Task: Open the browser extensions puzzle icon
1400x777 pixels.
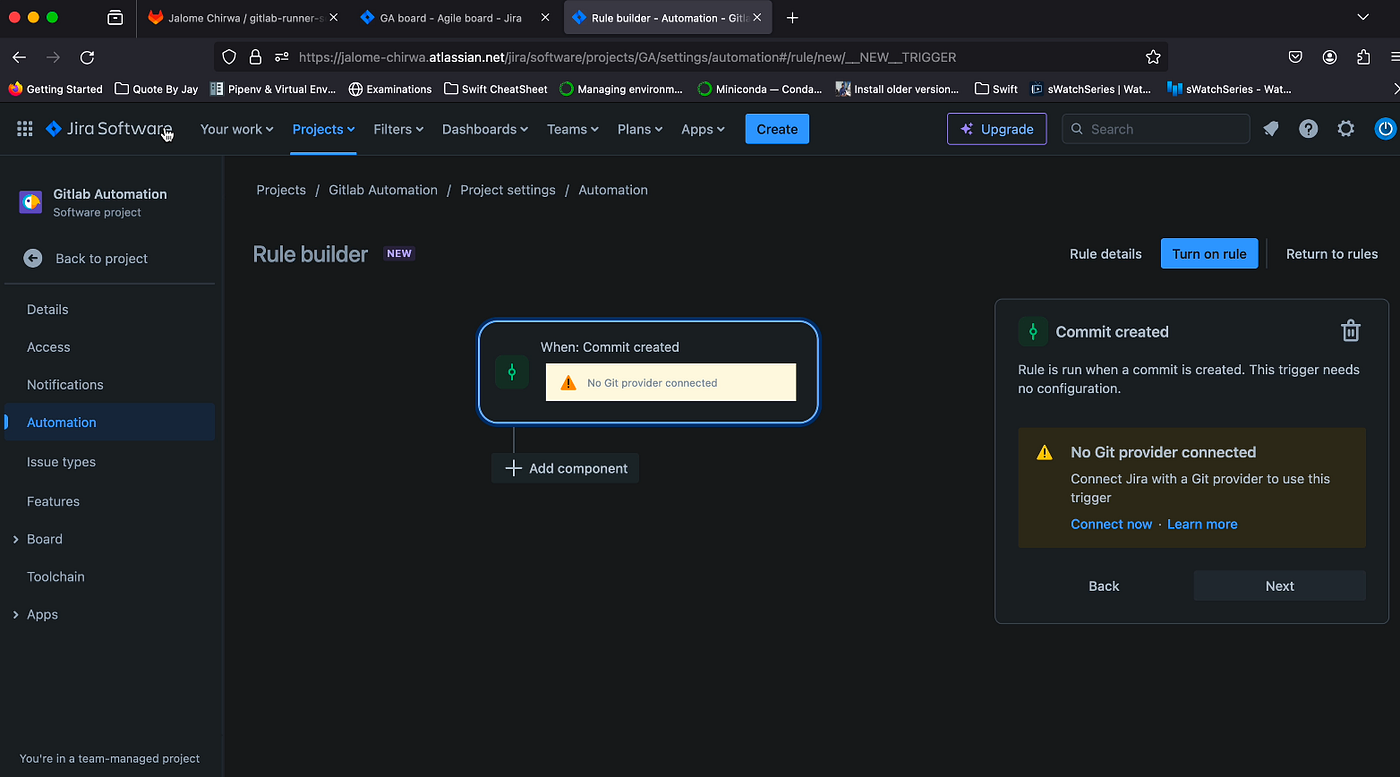Action: pyautogui.click(x=1363, y=57)
